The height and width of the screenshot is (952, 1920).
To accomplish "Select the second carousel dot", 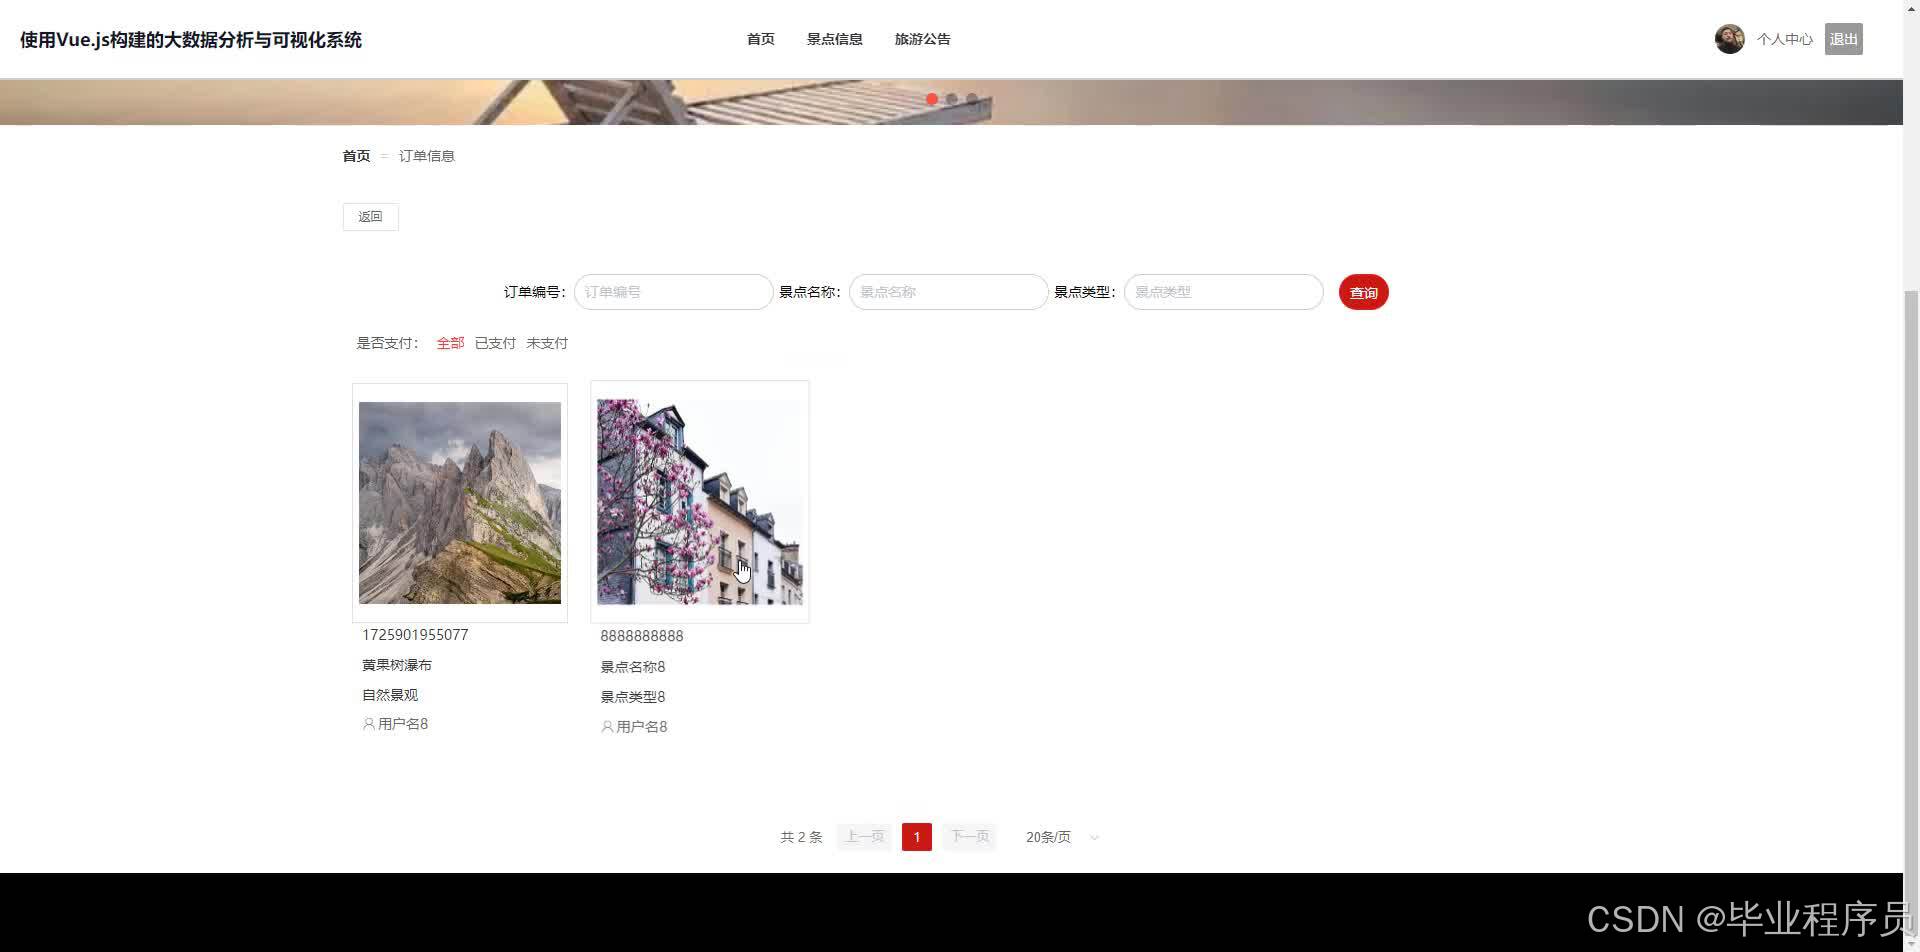I will click(952, 99).
